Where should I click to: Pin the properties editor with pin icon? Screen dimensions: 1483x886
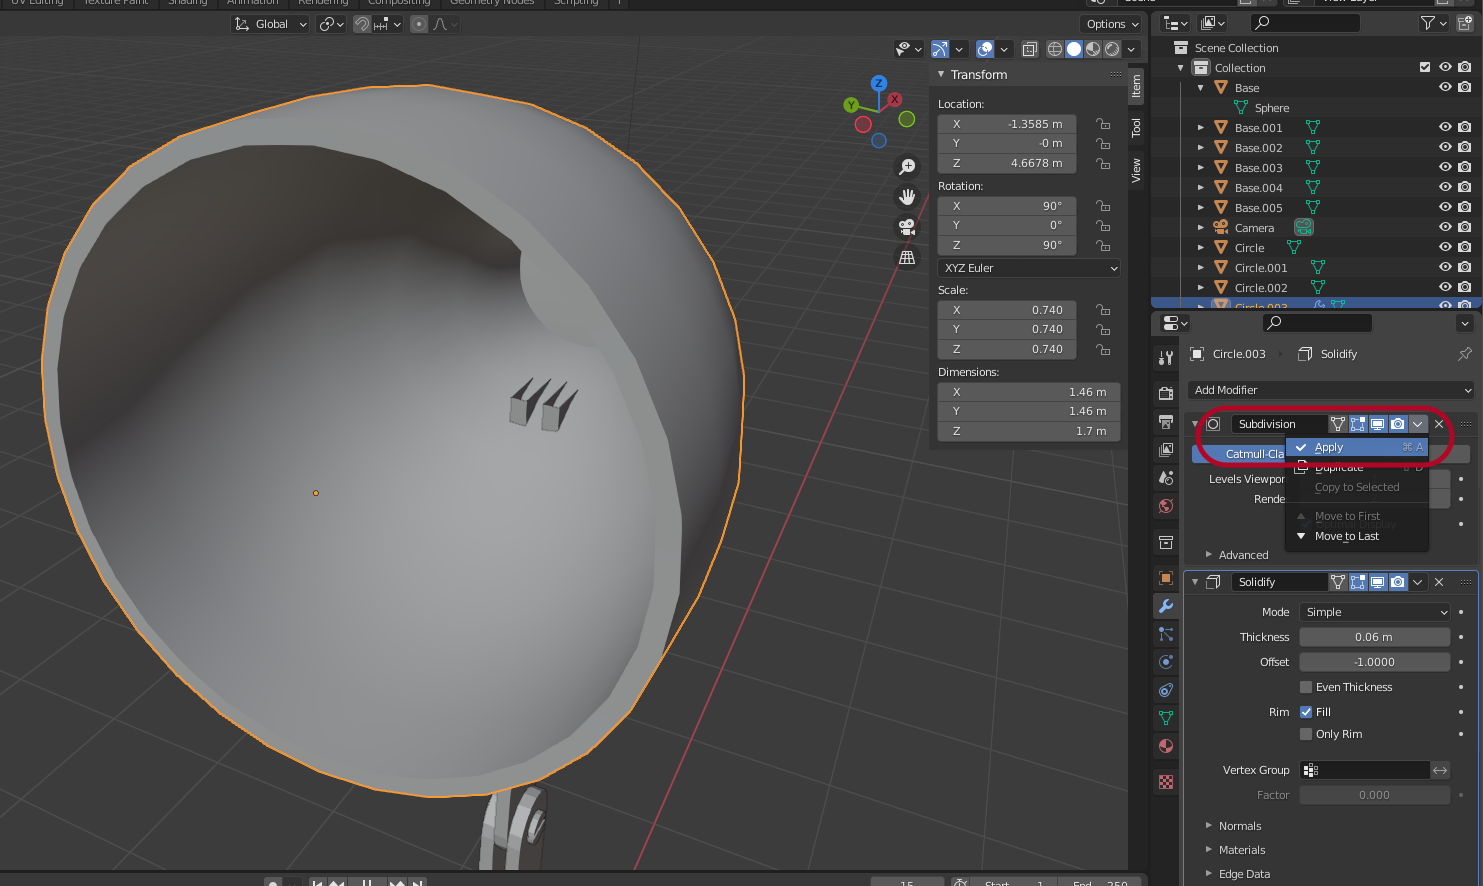1465,354
